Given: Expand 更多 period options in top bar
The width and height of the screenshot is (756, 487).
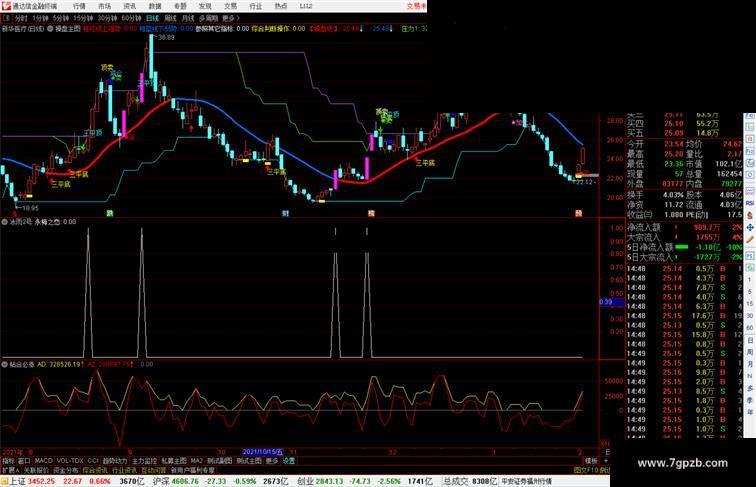Looking at the screenshot, I should (x=230, y=18).
